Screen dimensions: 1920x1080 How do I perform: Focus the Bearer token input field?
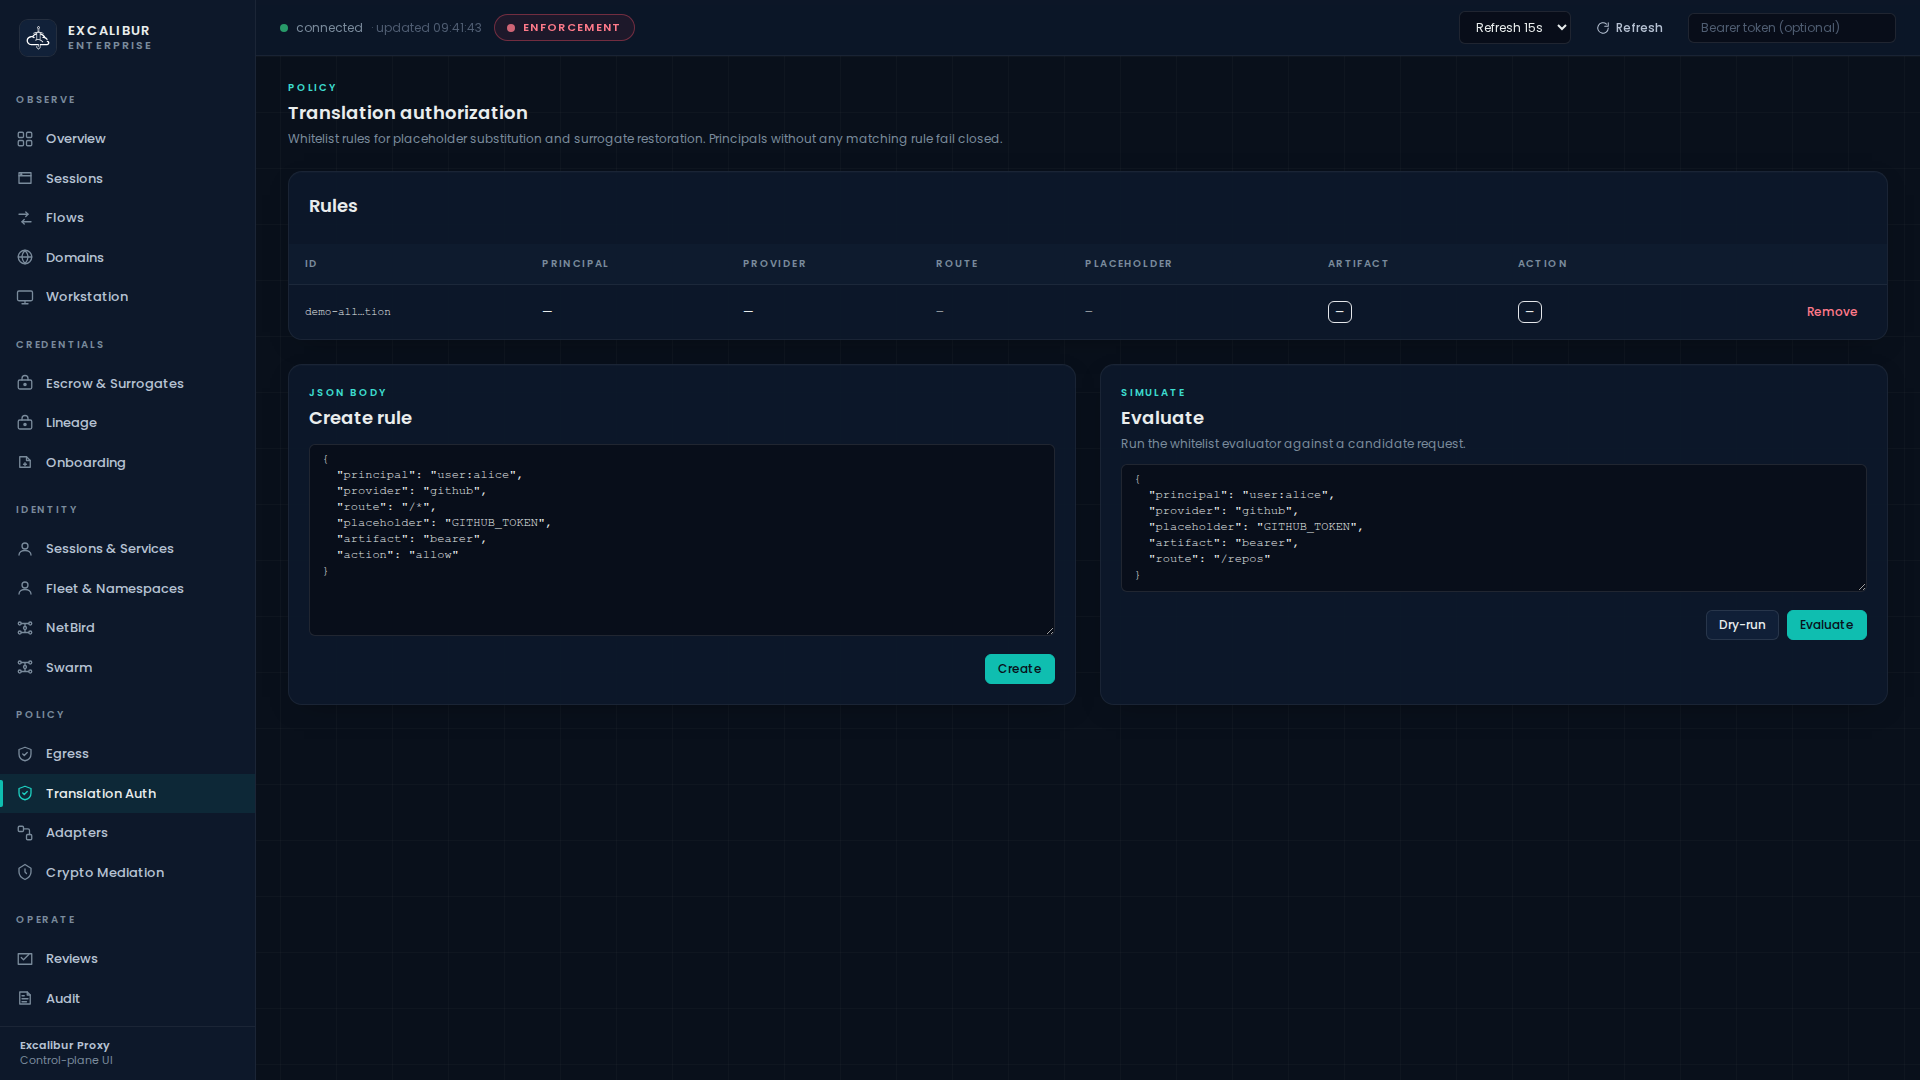[x=1790, y=28]
